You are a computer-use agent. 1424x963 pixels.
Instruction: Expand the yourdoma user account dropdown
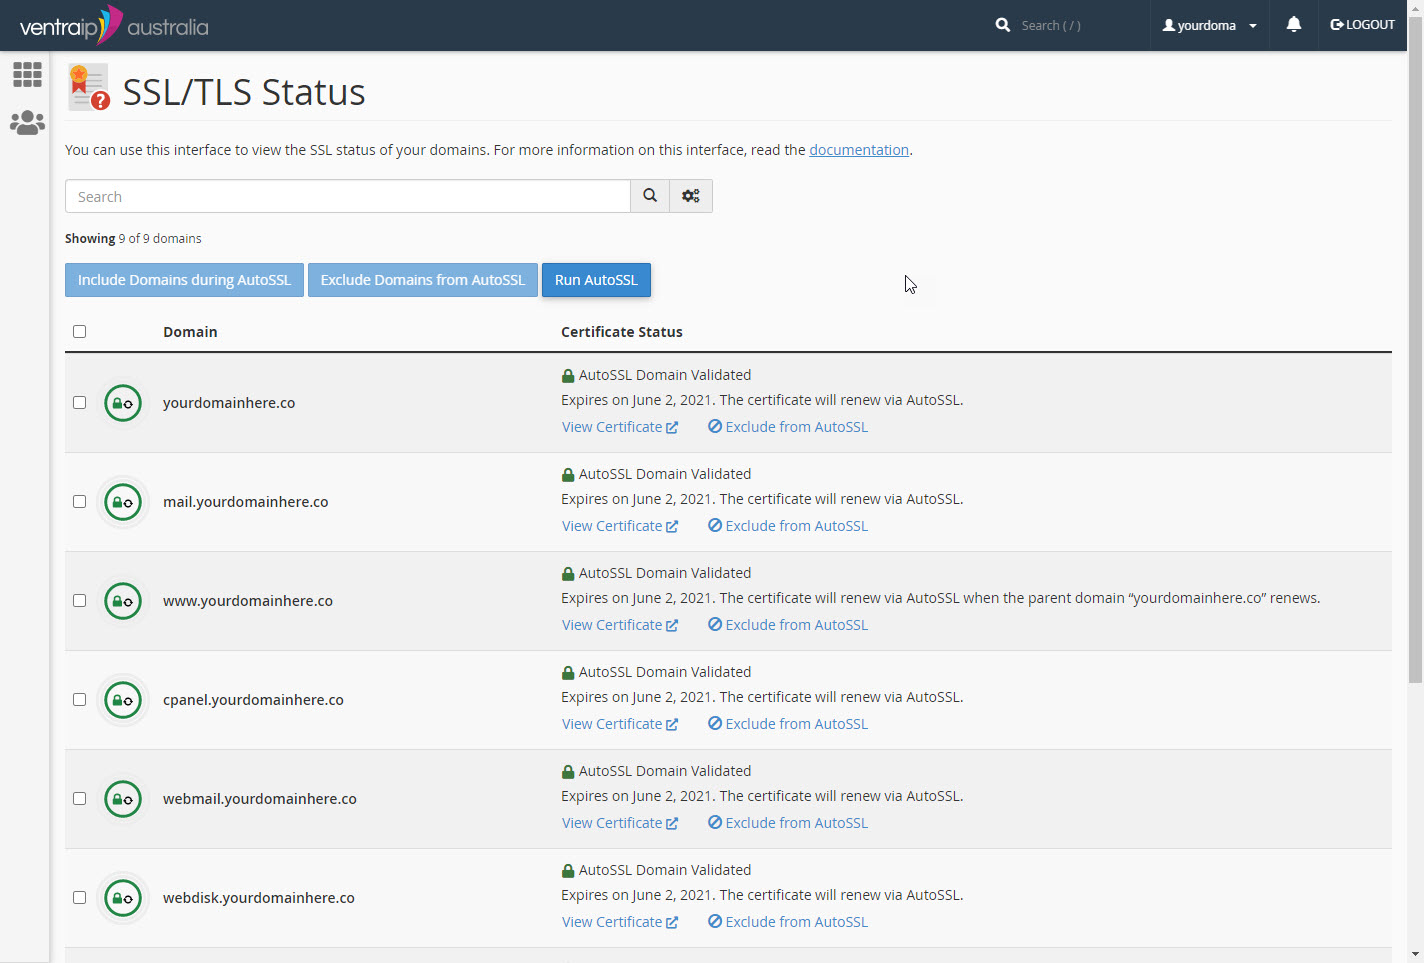1209,25
